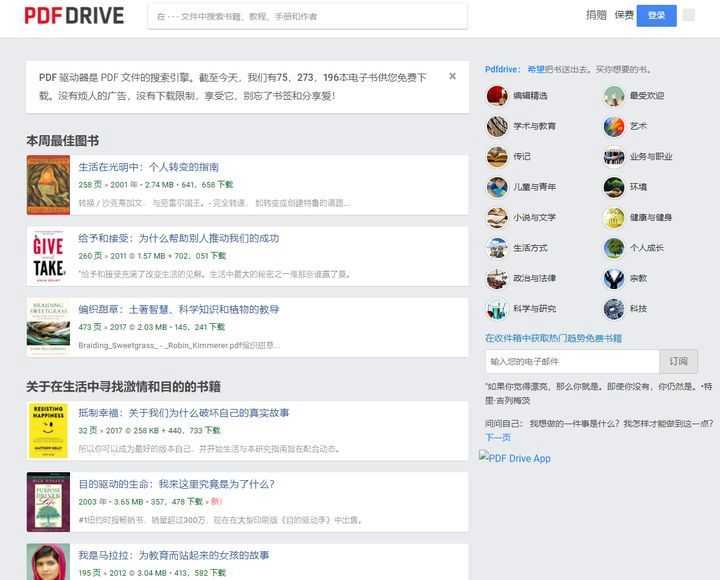
Task: Click the 传记 category icon
Action: (497, 157)
